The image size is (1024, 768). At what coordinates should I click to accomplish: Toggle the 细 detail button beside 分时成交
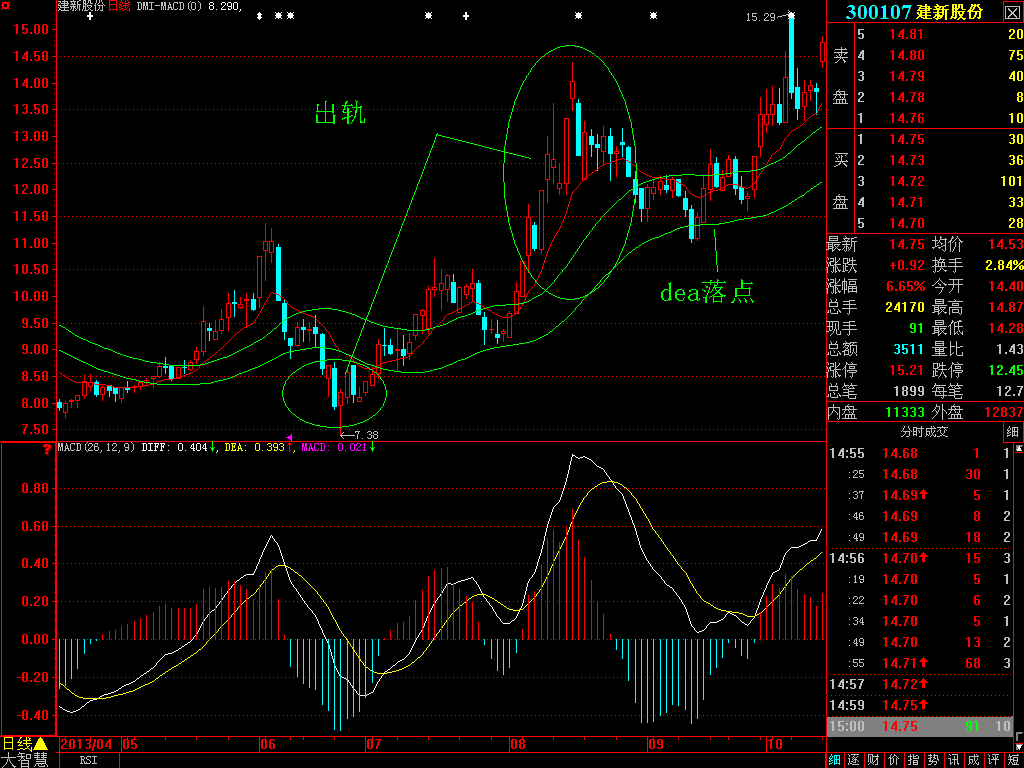tap(1012, 432)
